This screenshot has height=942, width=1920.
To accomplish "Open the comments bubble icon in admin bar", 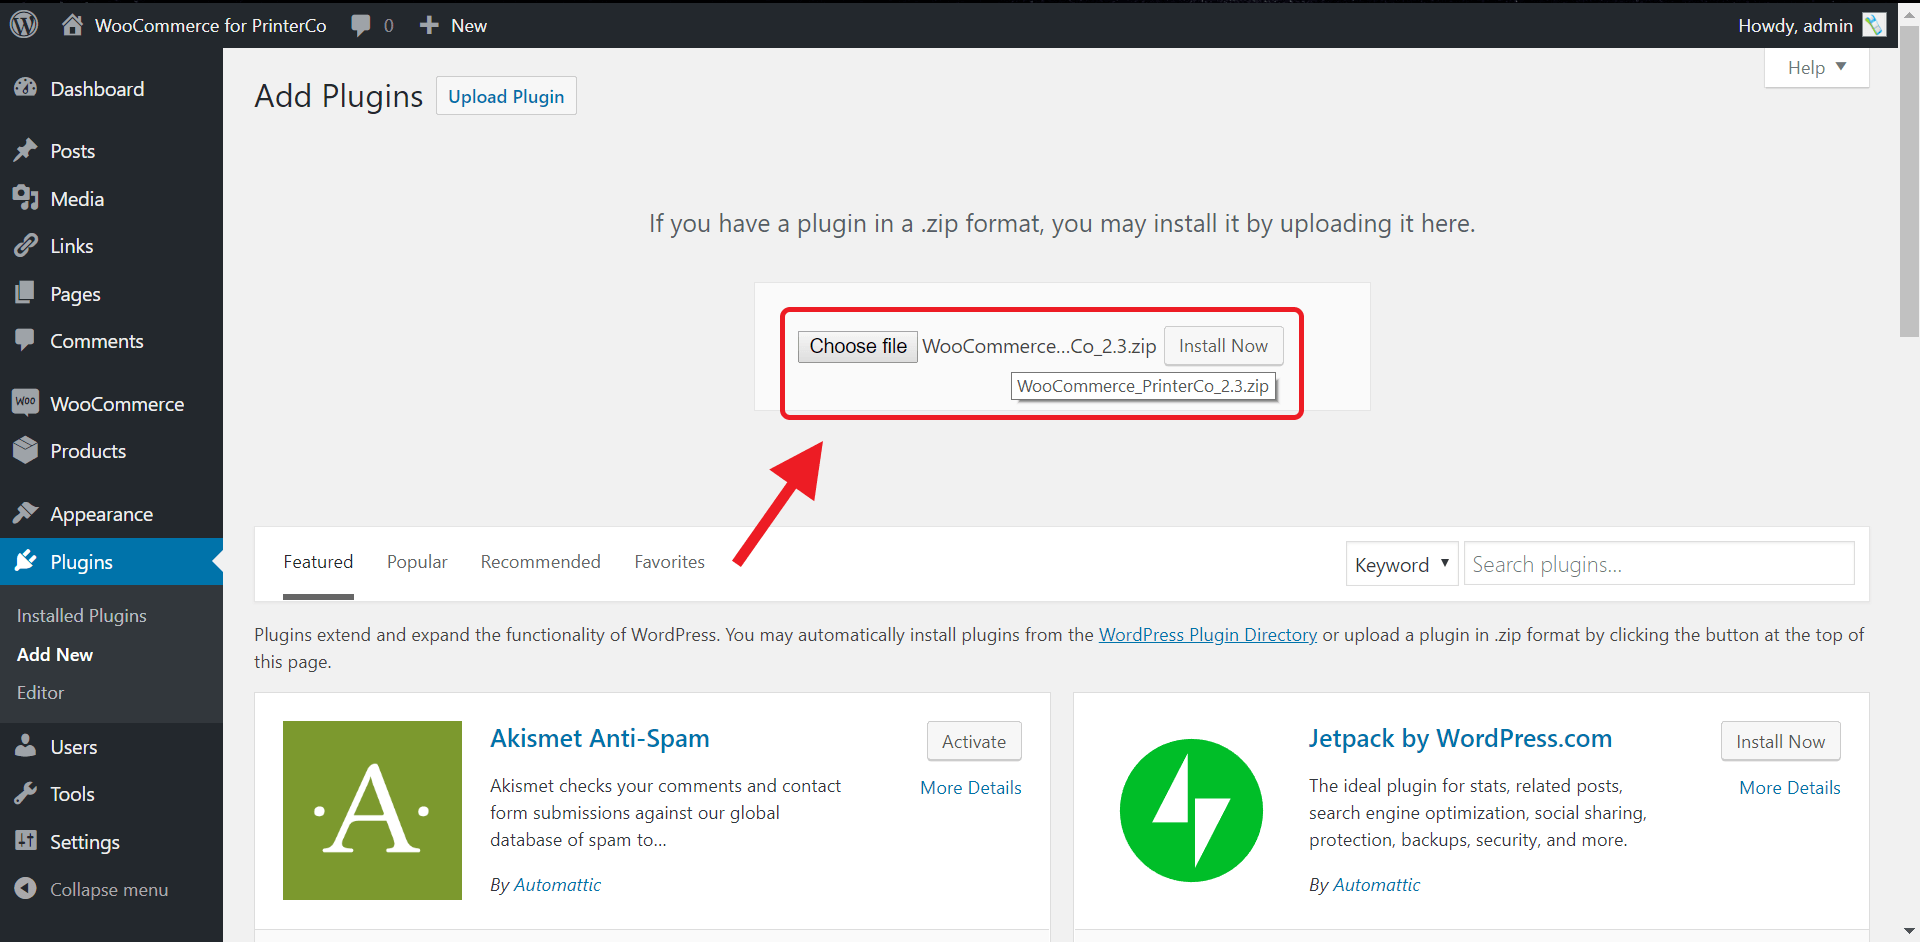I will pyautogui.click(x=361, y=25).
